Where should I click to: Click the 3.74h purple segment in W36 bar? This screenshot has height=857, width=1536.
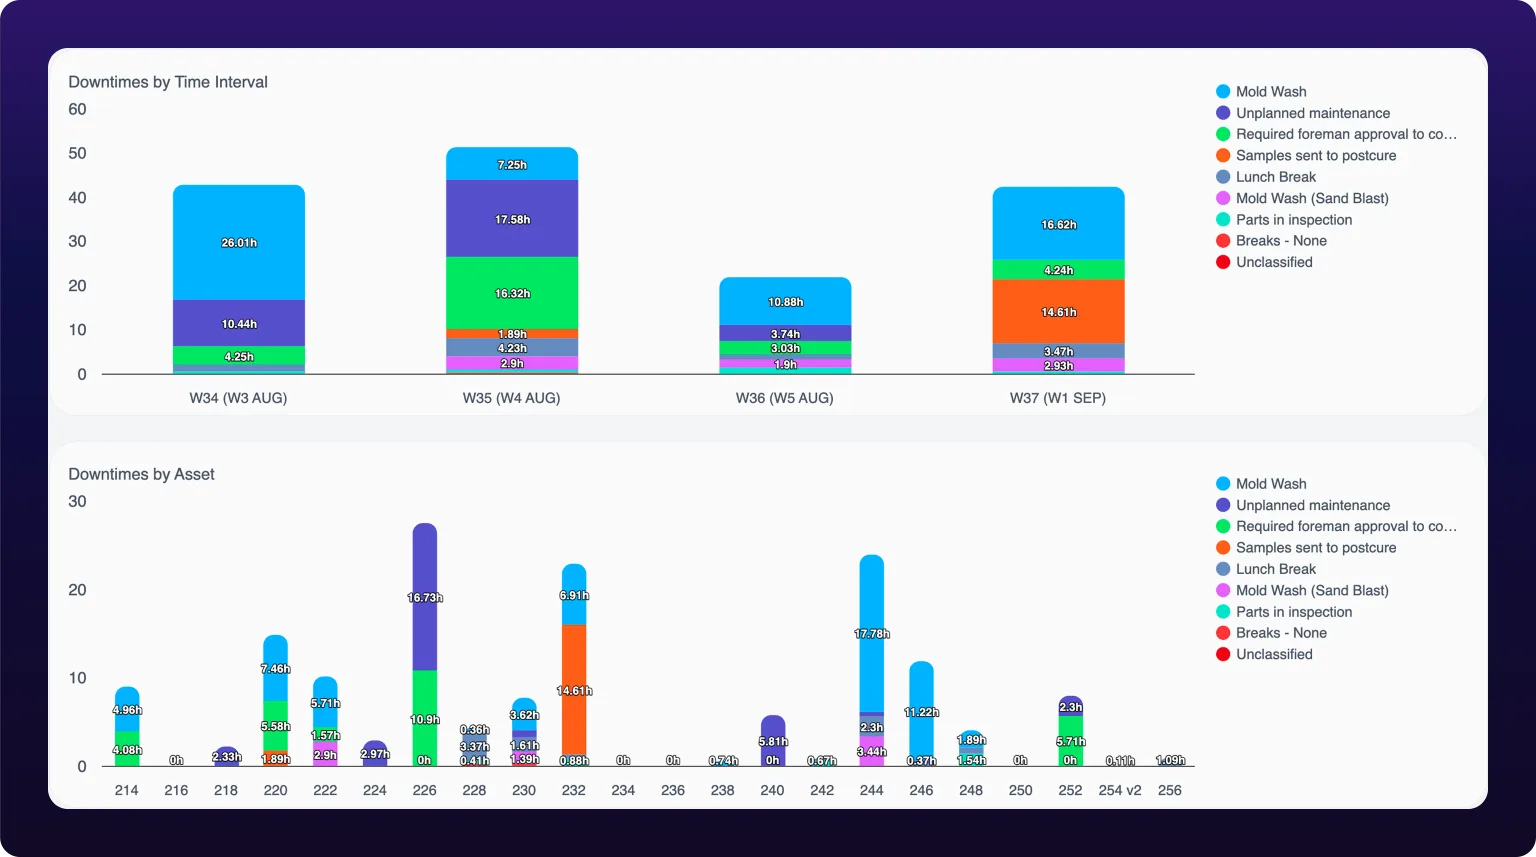point(785,333)
